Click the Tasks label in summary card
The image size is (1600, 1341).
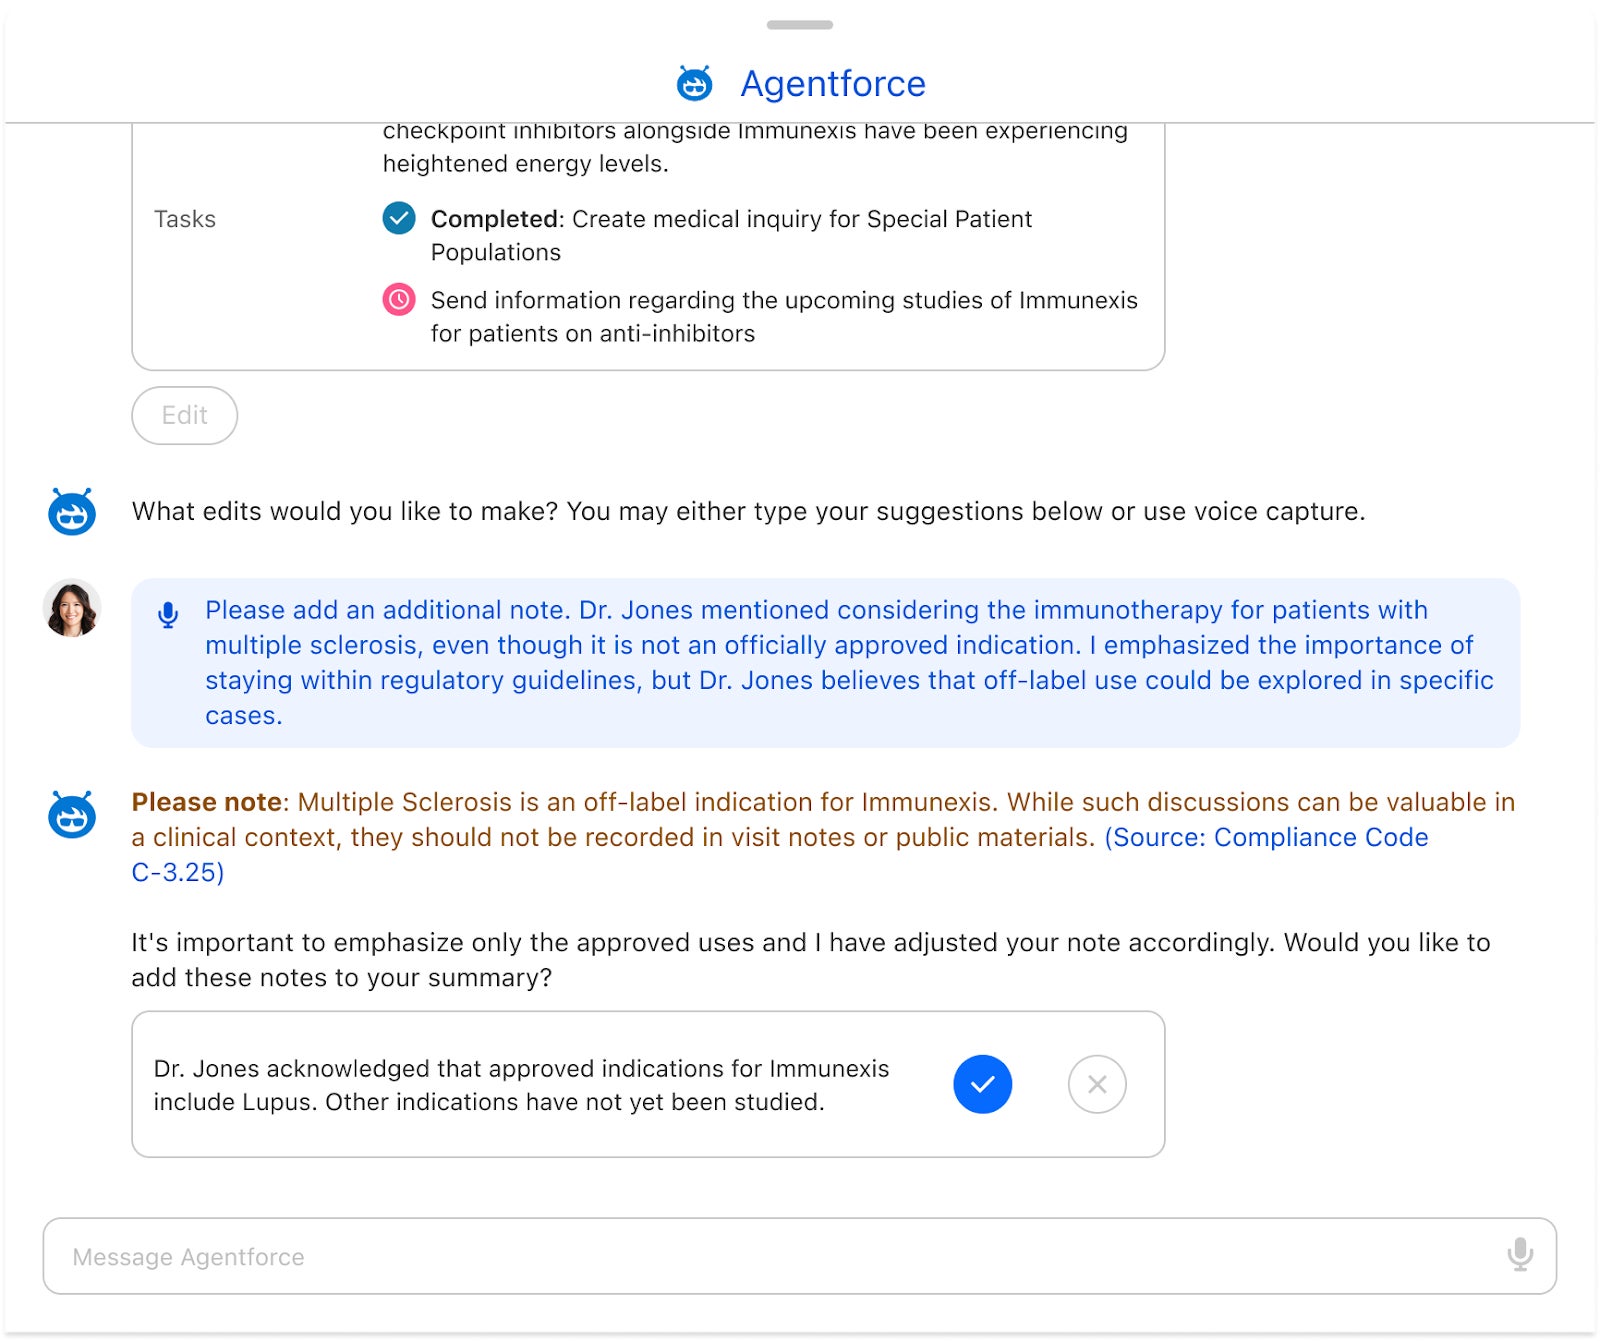click(185, 219)
